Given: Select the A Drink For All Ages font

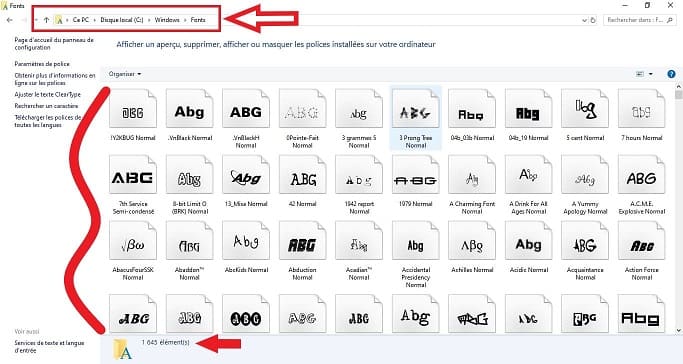Looking at the screenshot, I should tap(528, 175).
